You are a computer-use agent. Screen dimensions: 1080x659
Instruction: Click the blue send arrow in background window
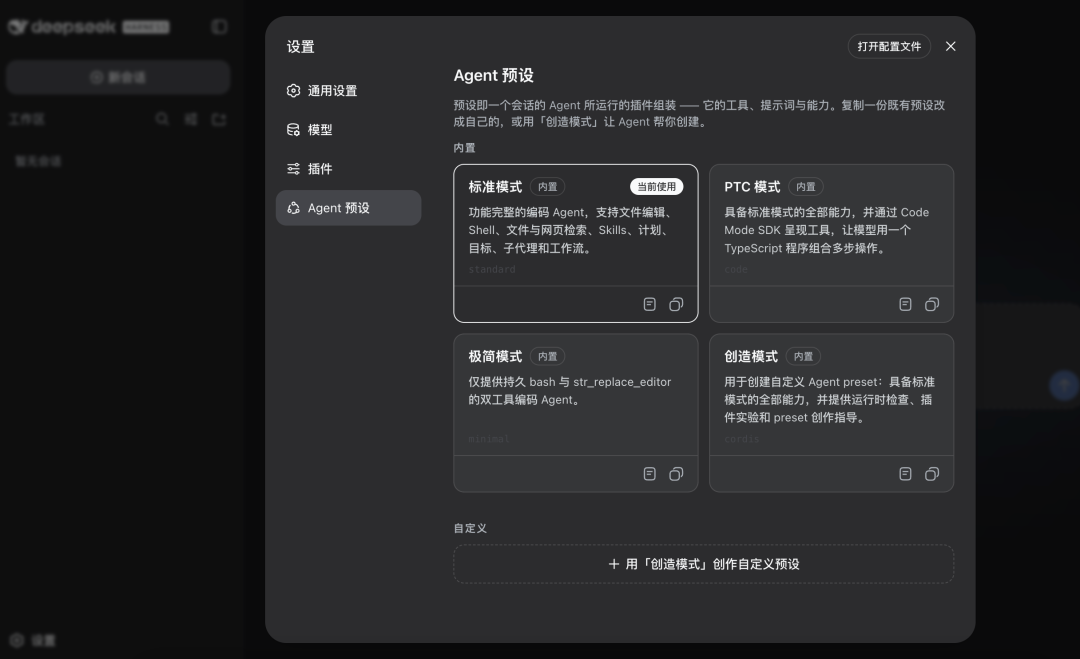(x=1064, y=385)
